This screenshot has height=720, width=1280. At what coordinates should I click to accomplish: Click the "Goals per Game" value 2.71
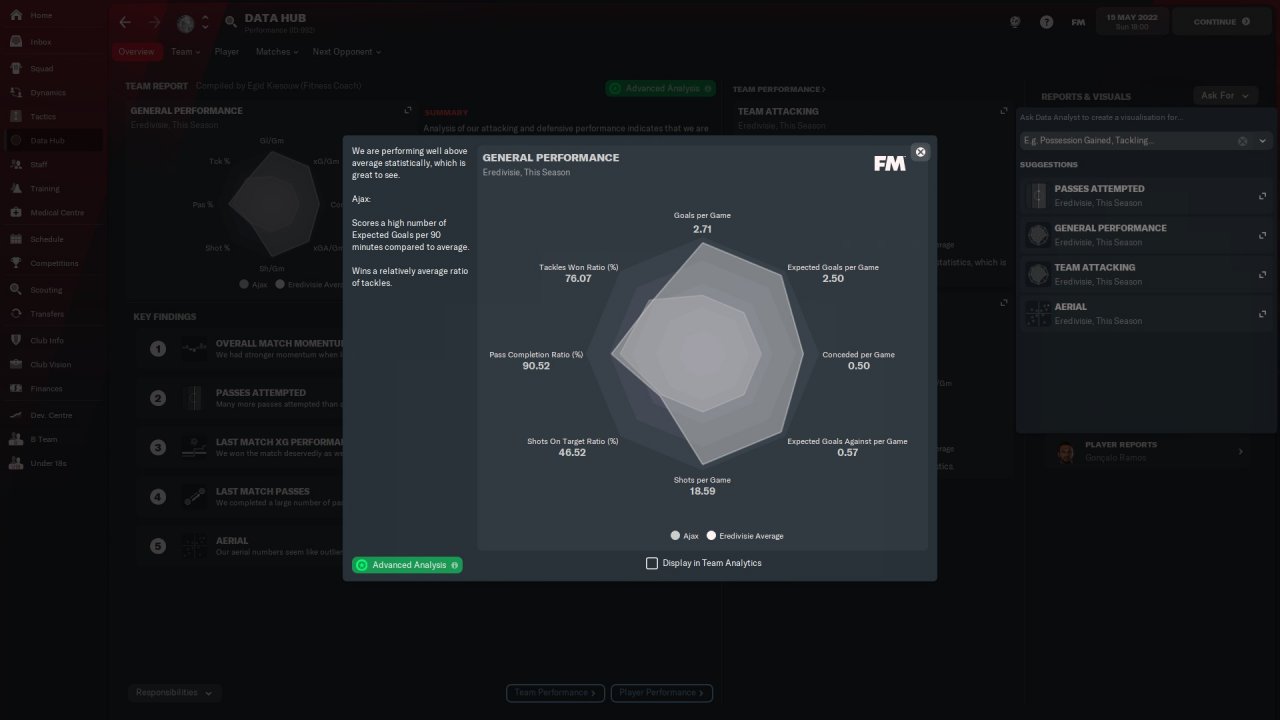click(x=702, y=229)
